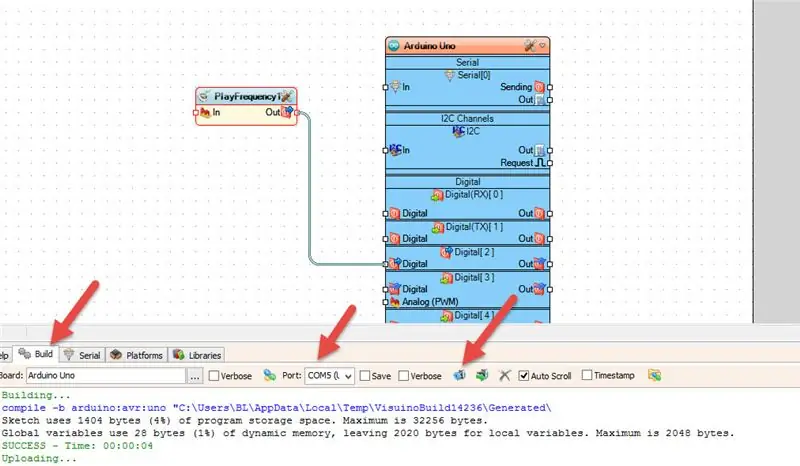
Task: Click Serial In pin icon
Action: [395, 87]
